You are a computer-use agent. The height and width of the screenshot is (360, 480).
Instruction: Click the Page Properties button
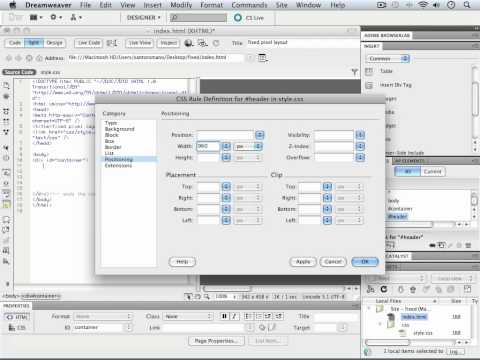point(216,341)
